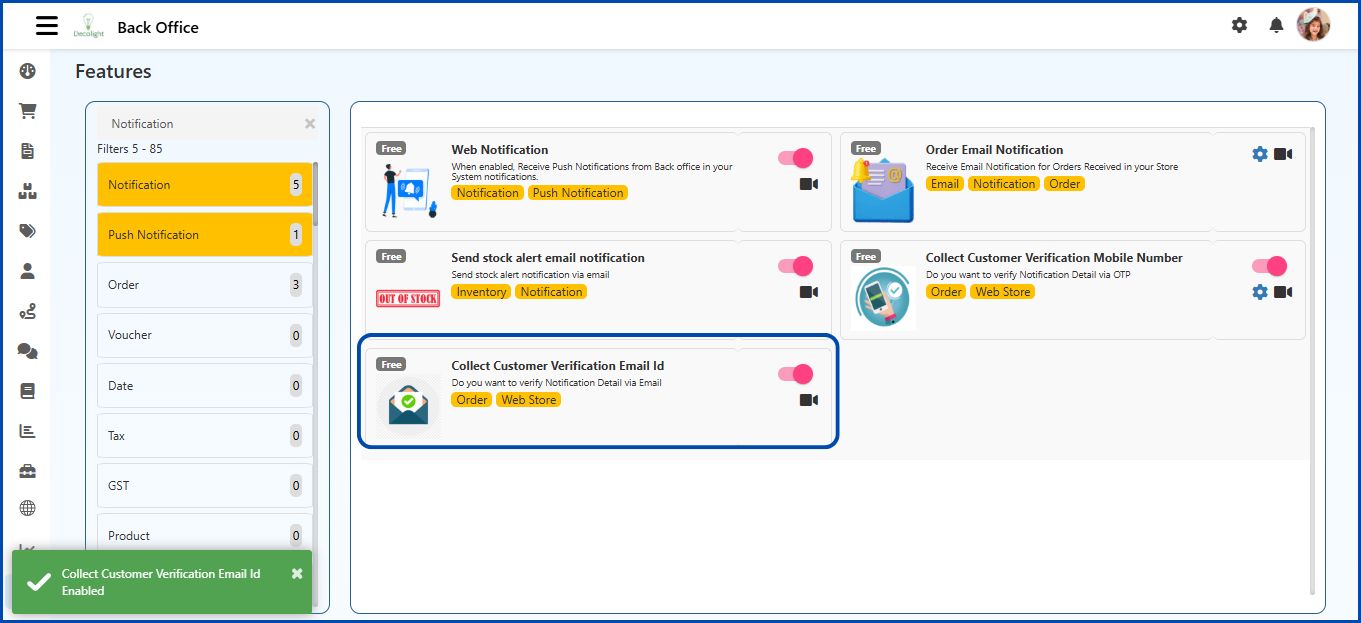The height and width of the screenshot is (623, 1361).
Task: Select the customers icon in the left sidebar
Action: 27,270
